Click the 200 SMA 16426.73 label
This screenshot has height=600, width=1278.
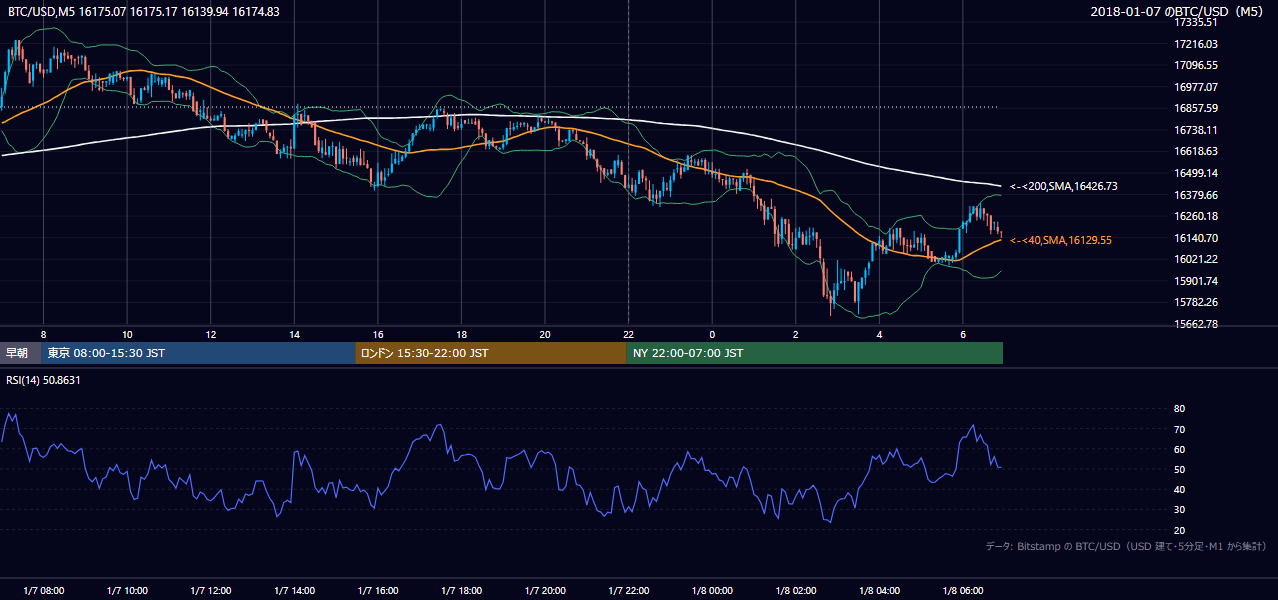coord(1063,186)
